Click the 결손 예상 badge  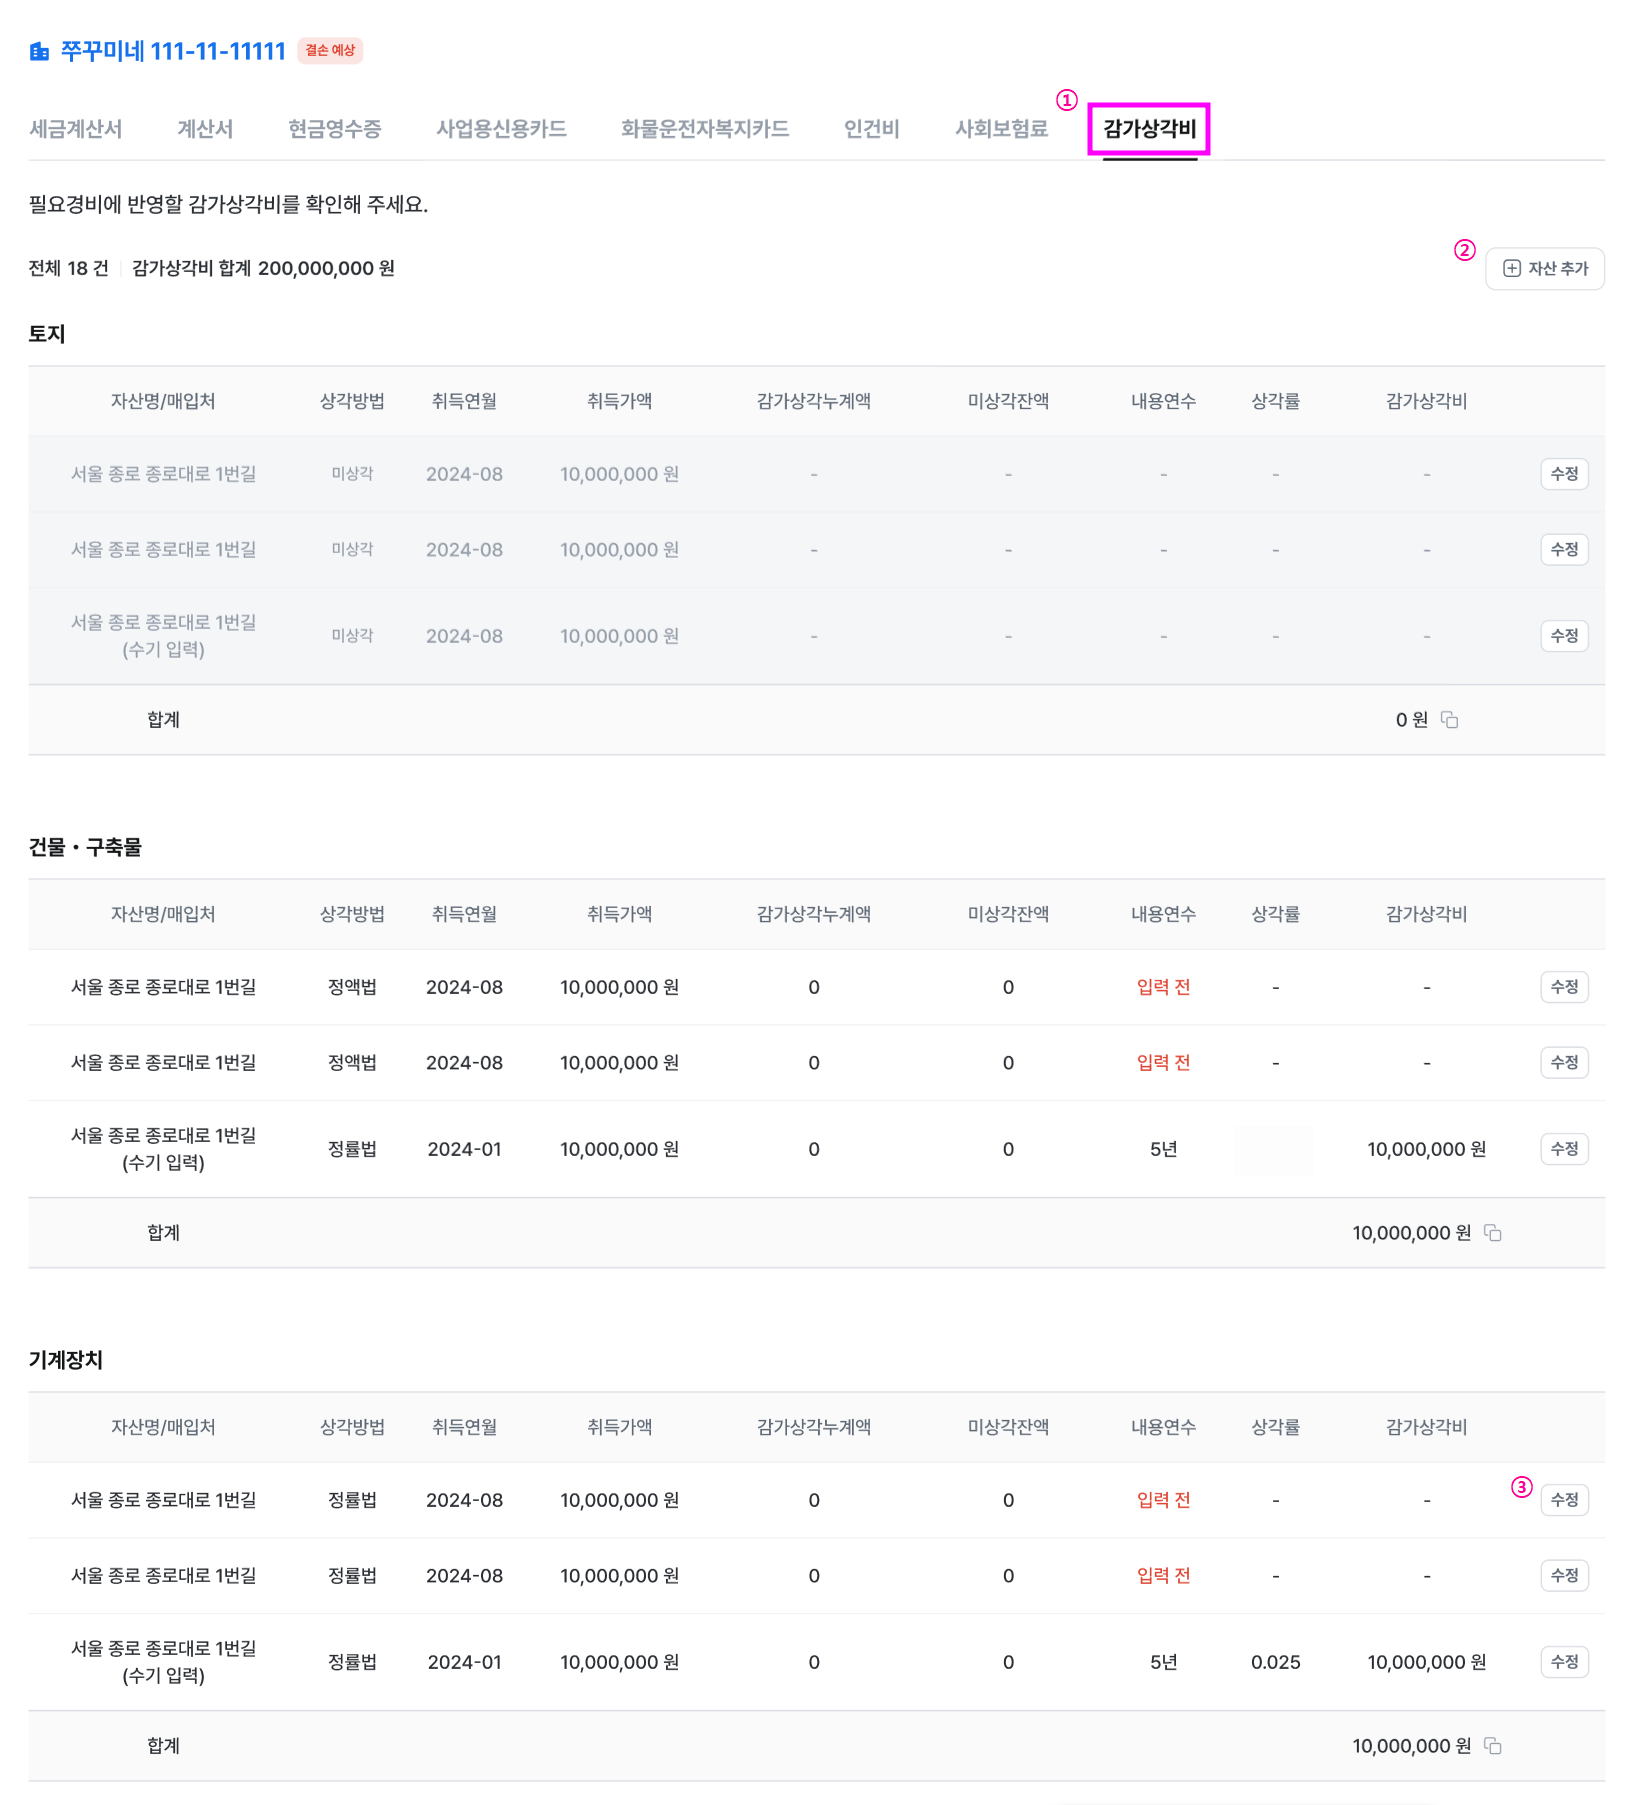point(330,50)
